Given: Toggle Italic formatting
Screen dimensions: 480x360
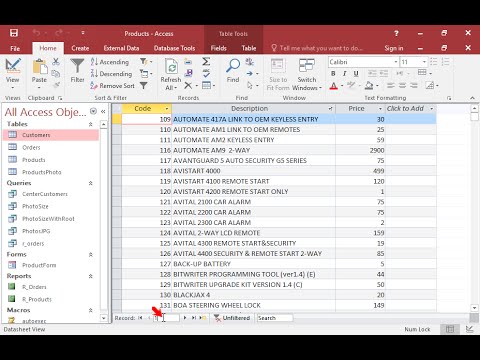Looking at the screenshot, I should point(345,73).
